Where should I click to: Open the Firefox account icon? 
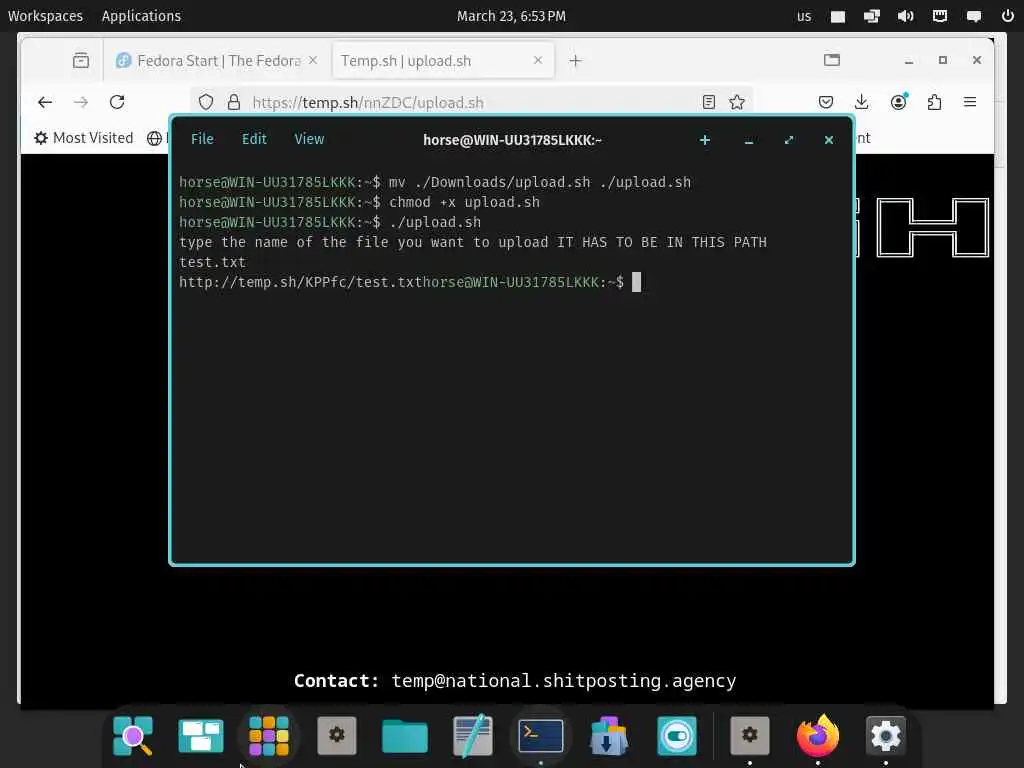pos(899,101)
